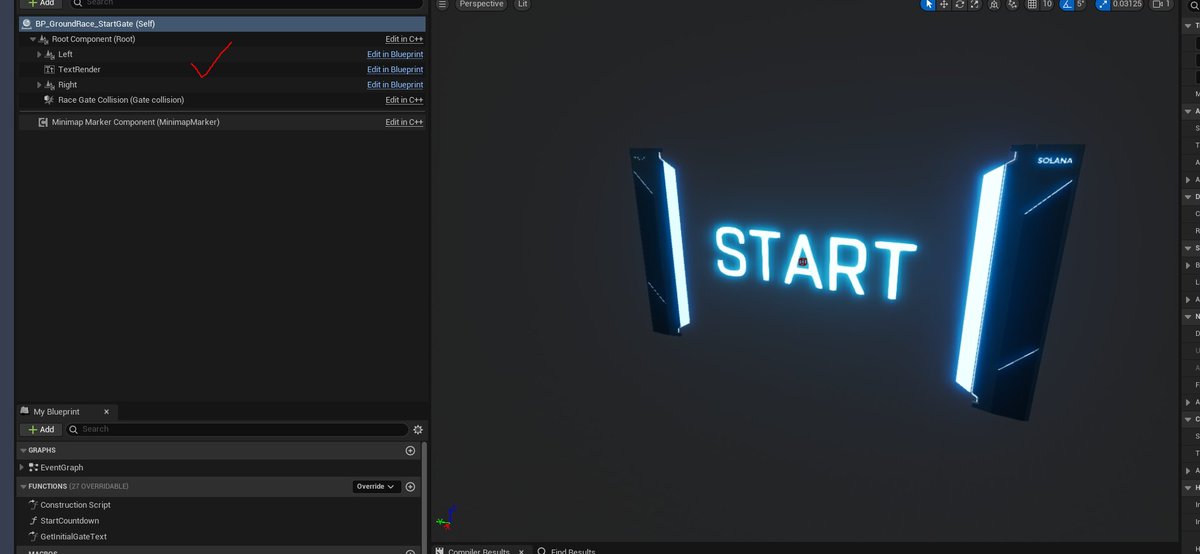Close the My Blueprint tab
The width and height of the screenshot is (1200, 554).
108,411
